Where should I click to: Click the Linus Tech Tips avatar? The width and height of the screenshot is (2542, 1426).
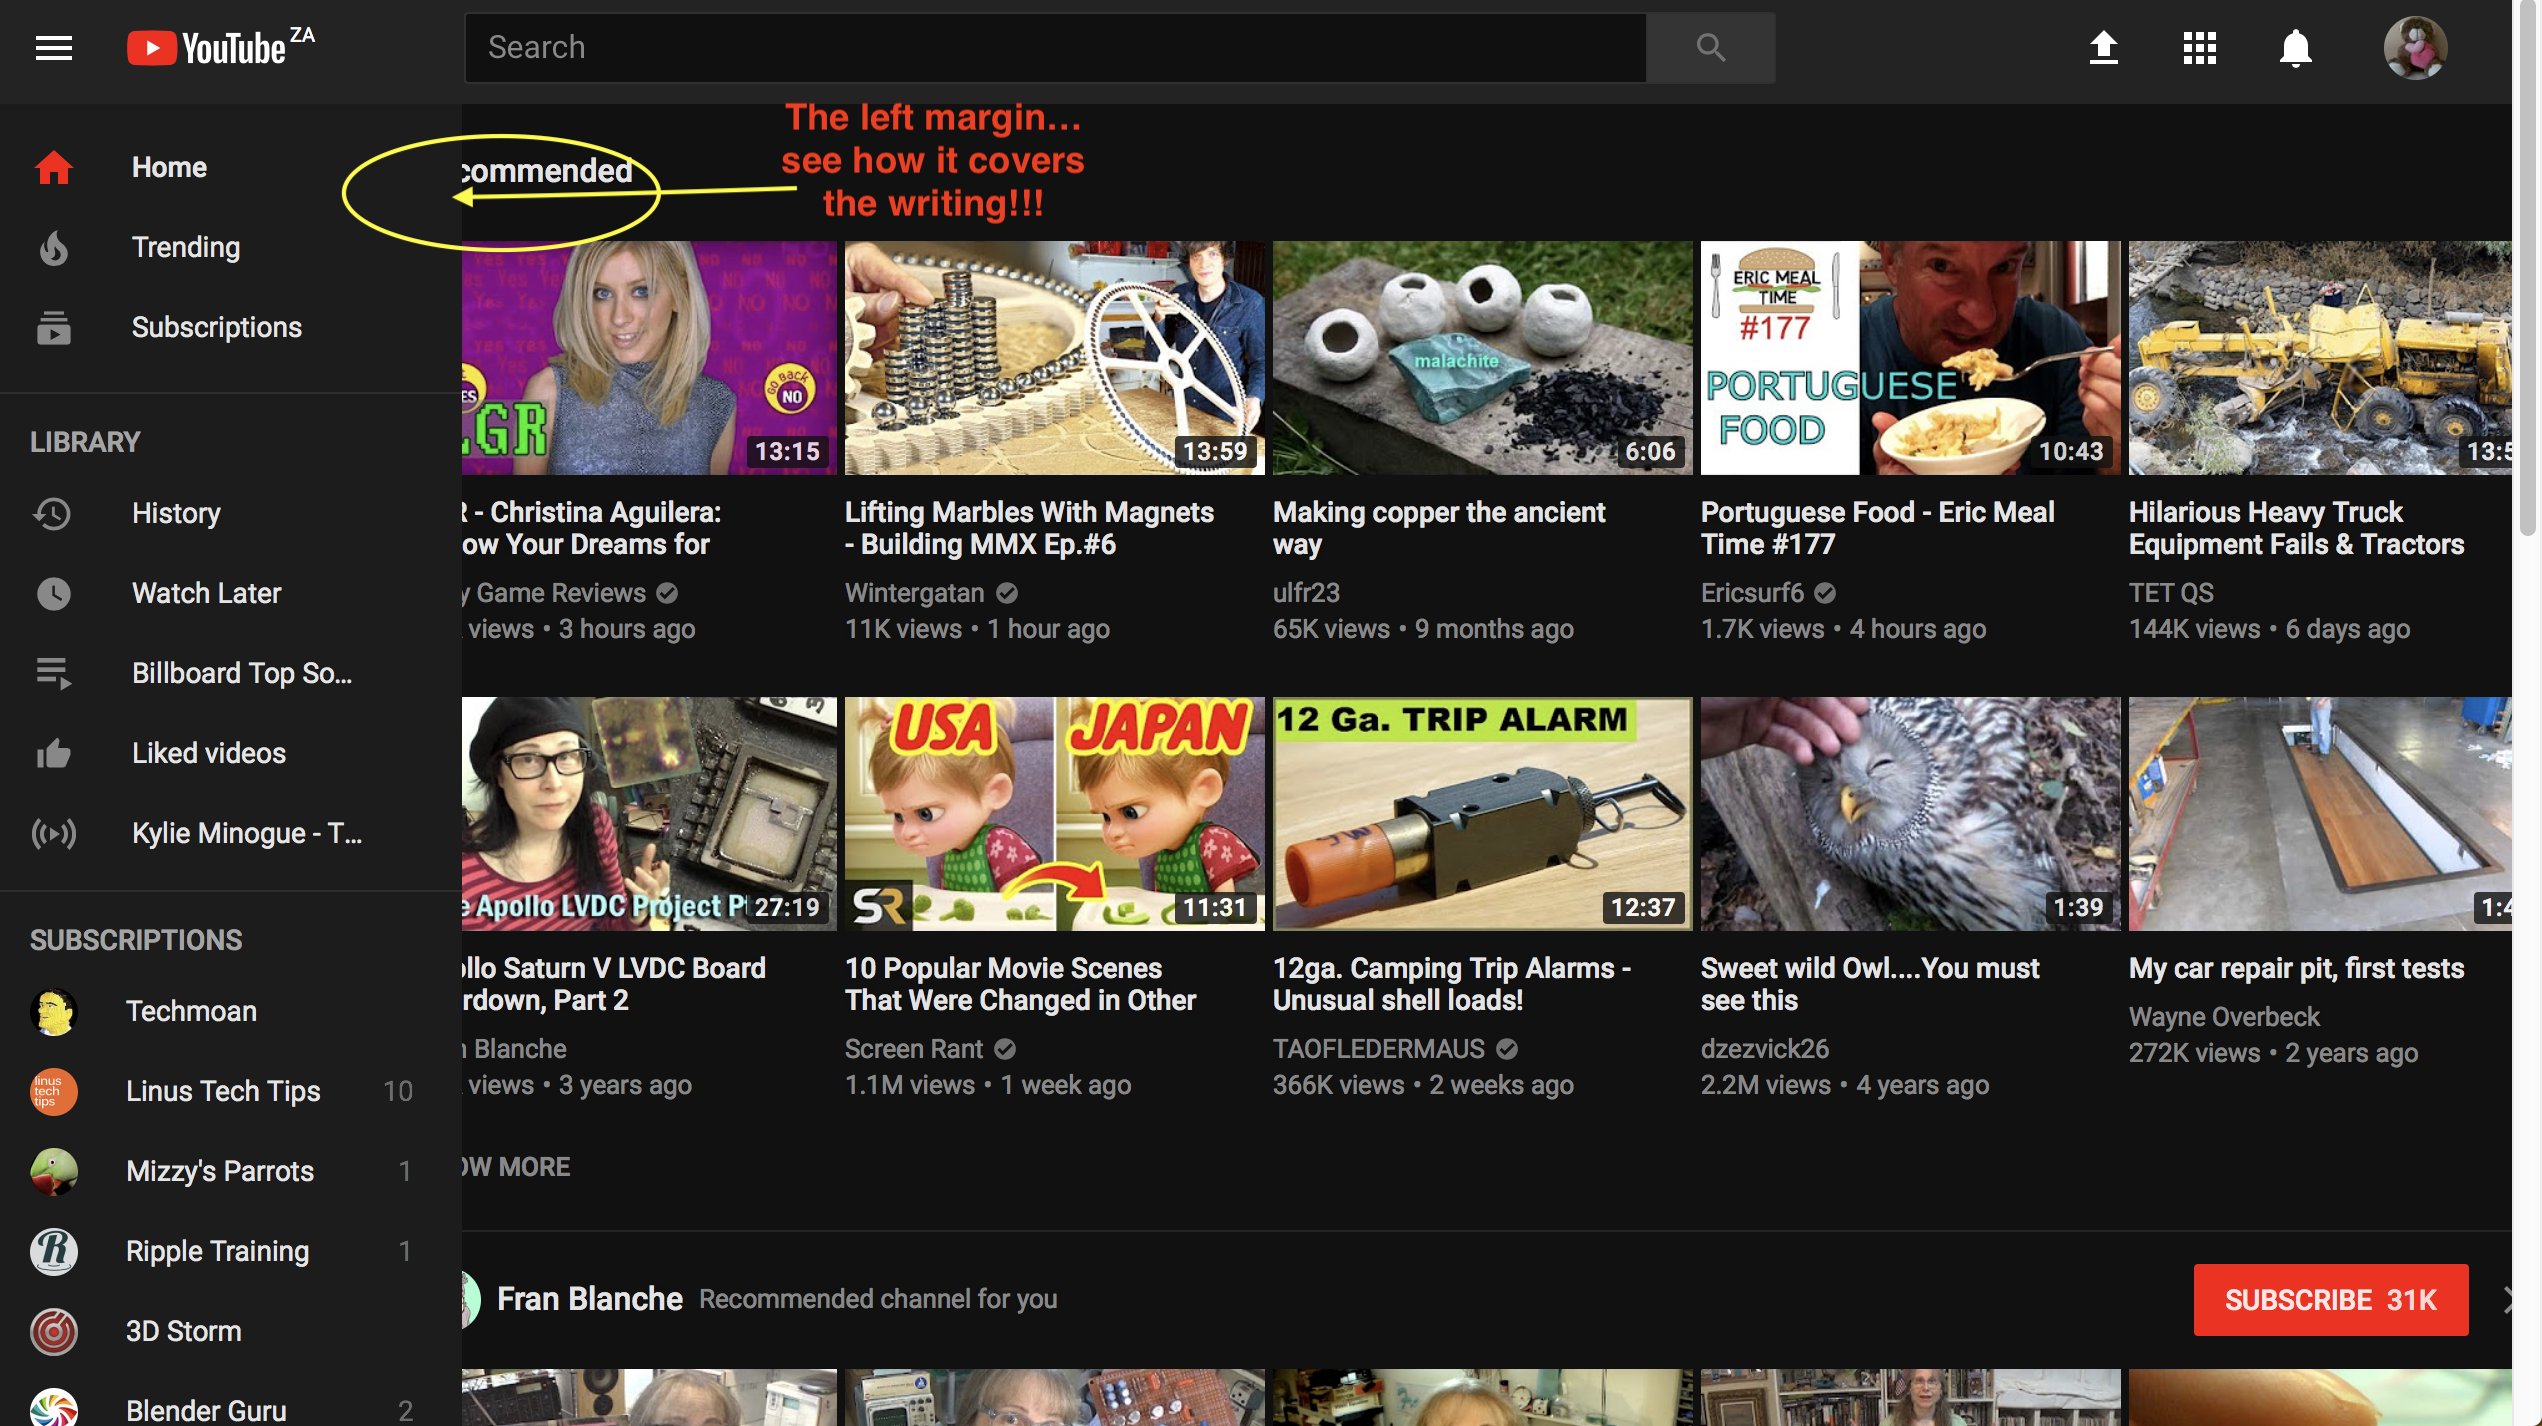(x=54, y=1091)
